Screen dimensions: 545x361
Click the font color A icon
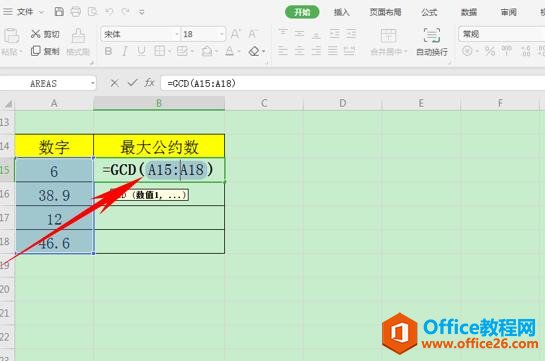(229, 51)
